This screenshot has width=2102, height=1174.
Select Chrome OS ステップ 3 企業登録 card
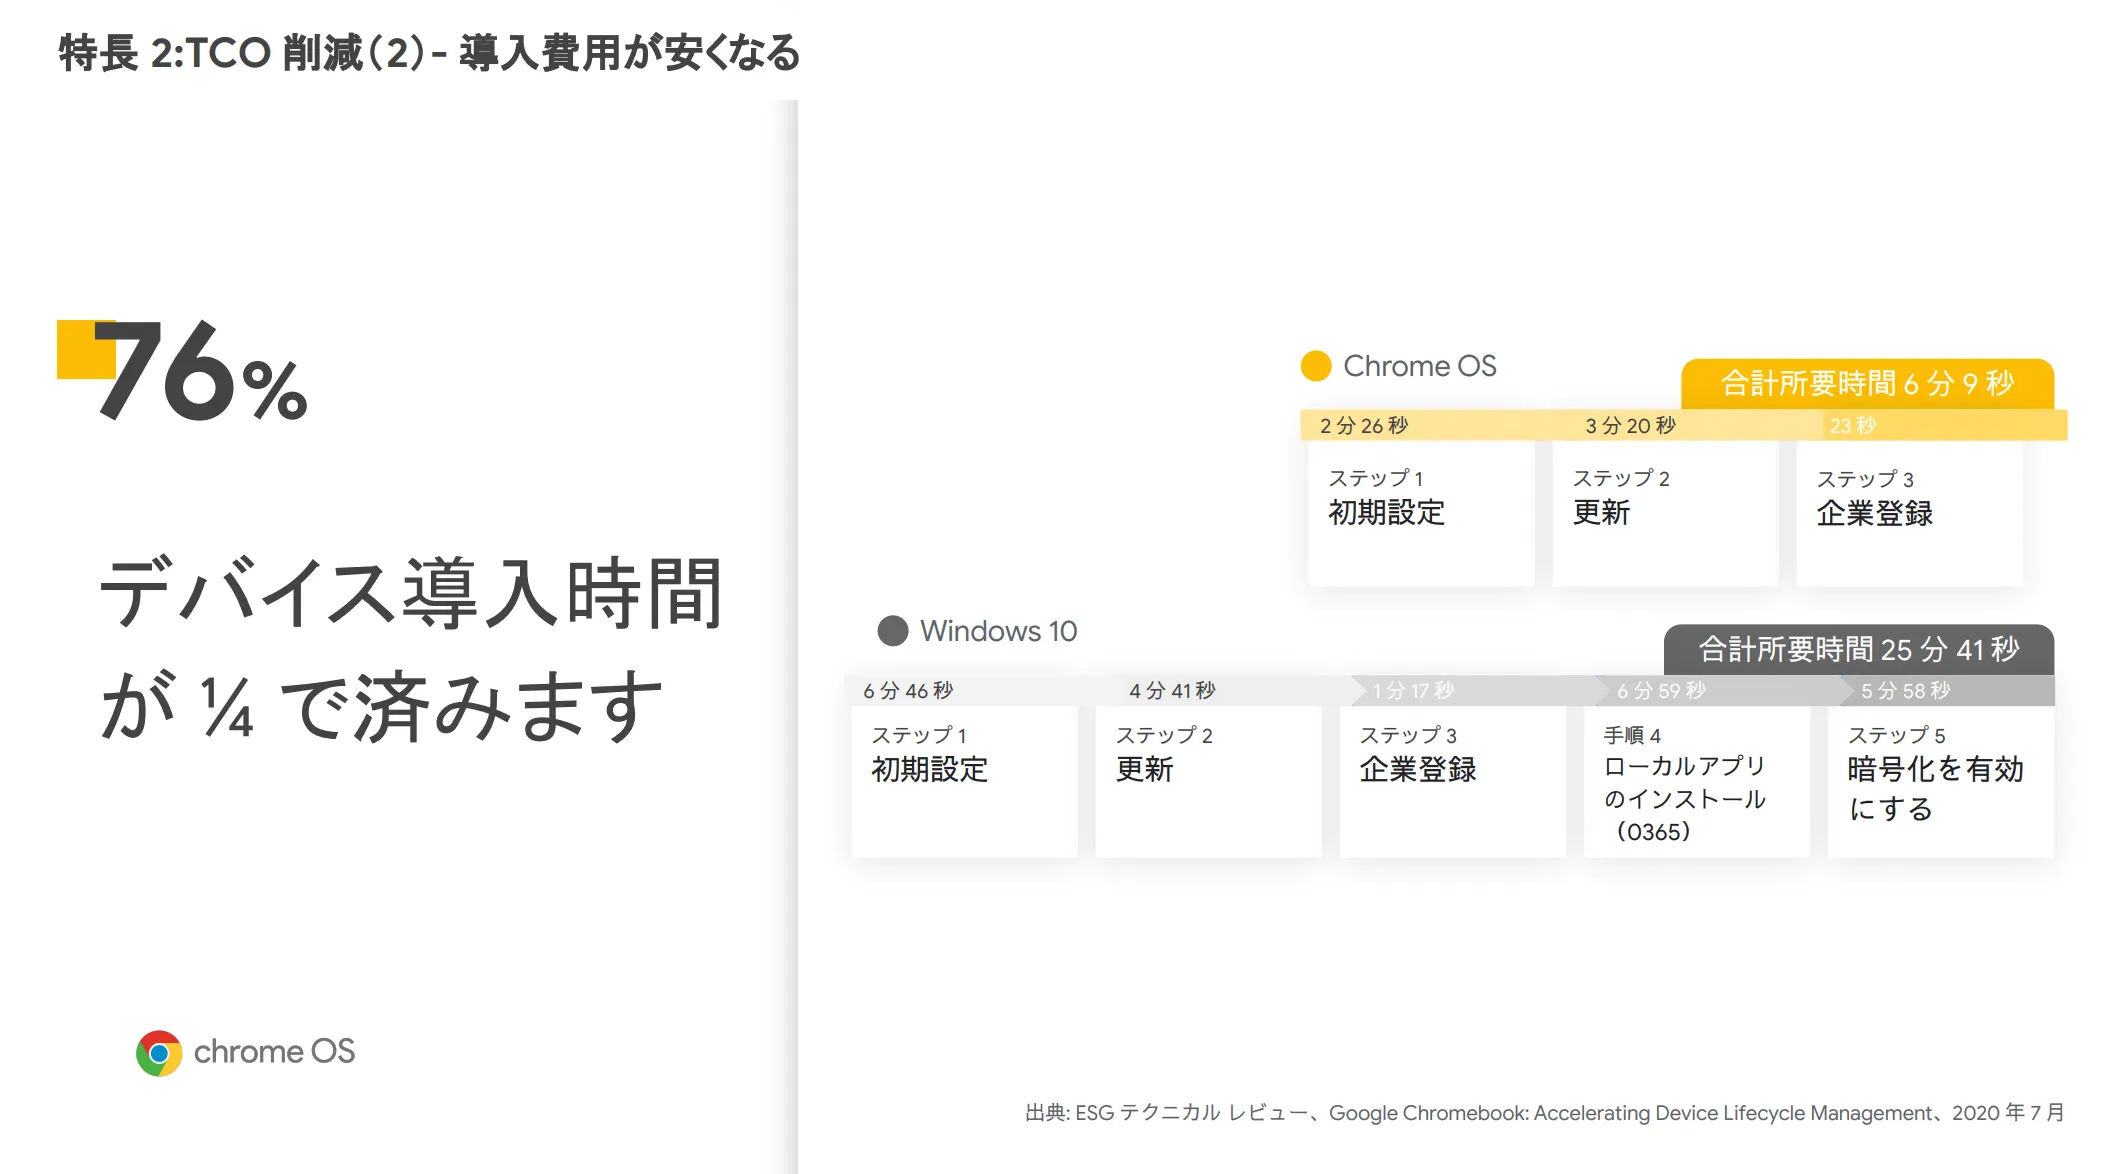pos(1909,513)
